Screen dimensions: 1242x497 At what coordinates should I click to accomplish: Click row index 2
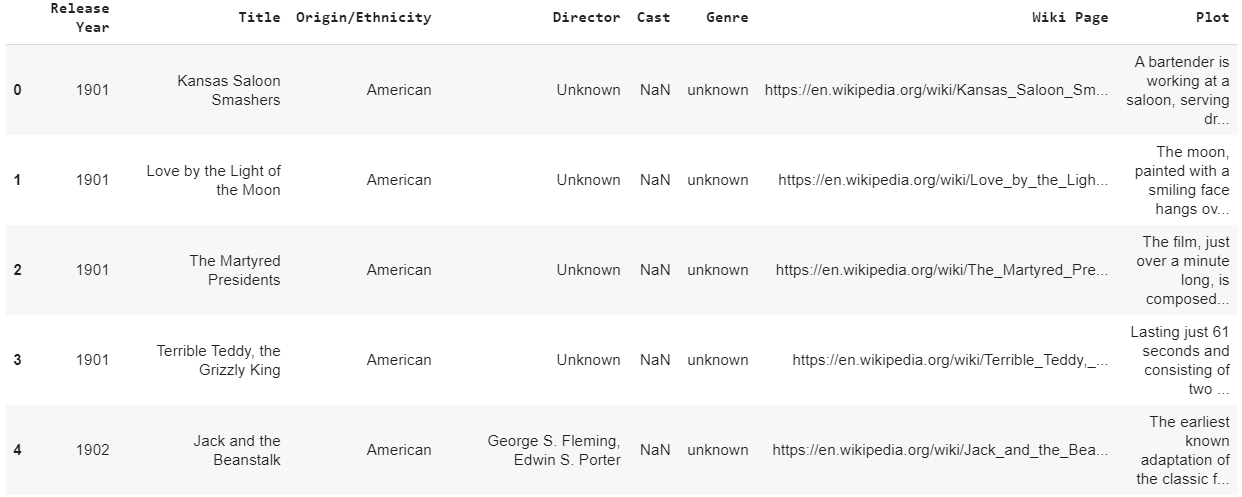(x=17, y=270)
